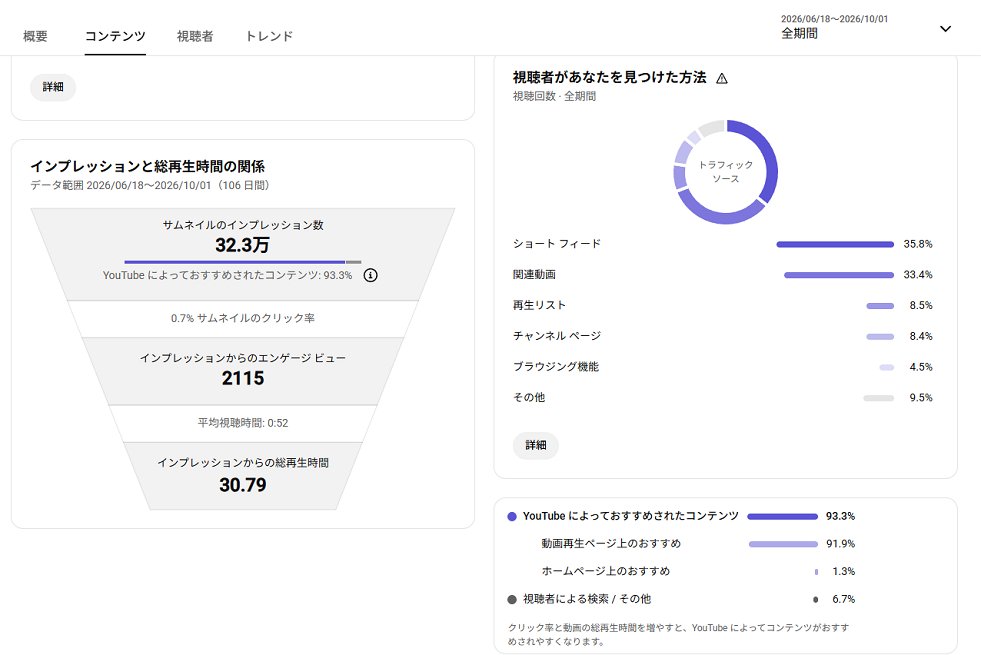Click the 再生リスト 8.5% bar
This screenshot has height=655, width=981.
click(880, 306)
